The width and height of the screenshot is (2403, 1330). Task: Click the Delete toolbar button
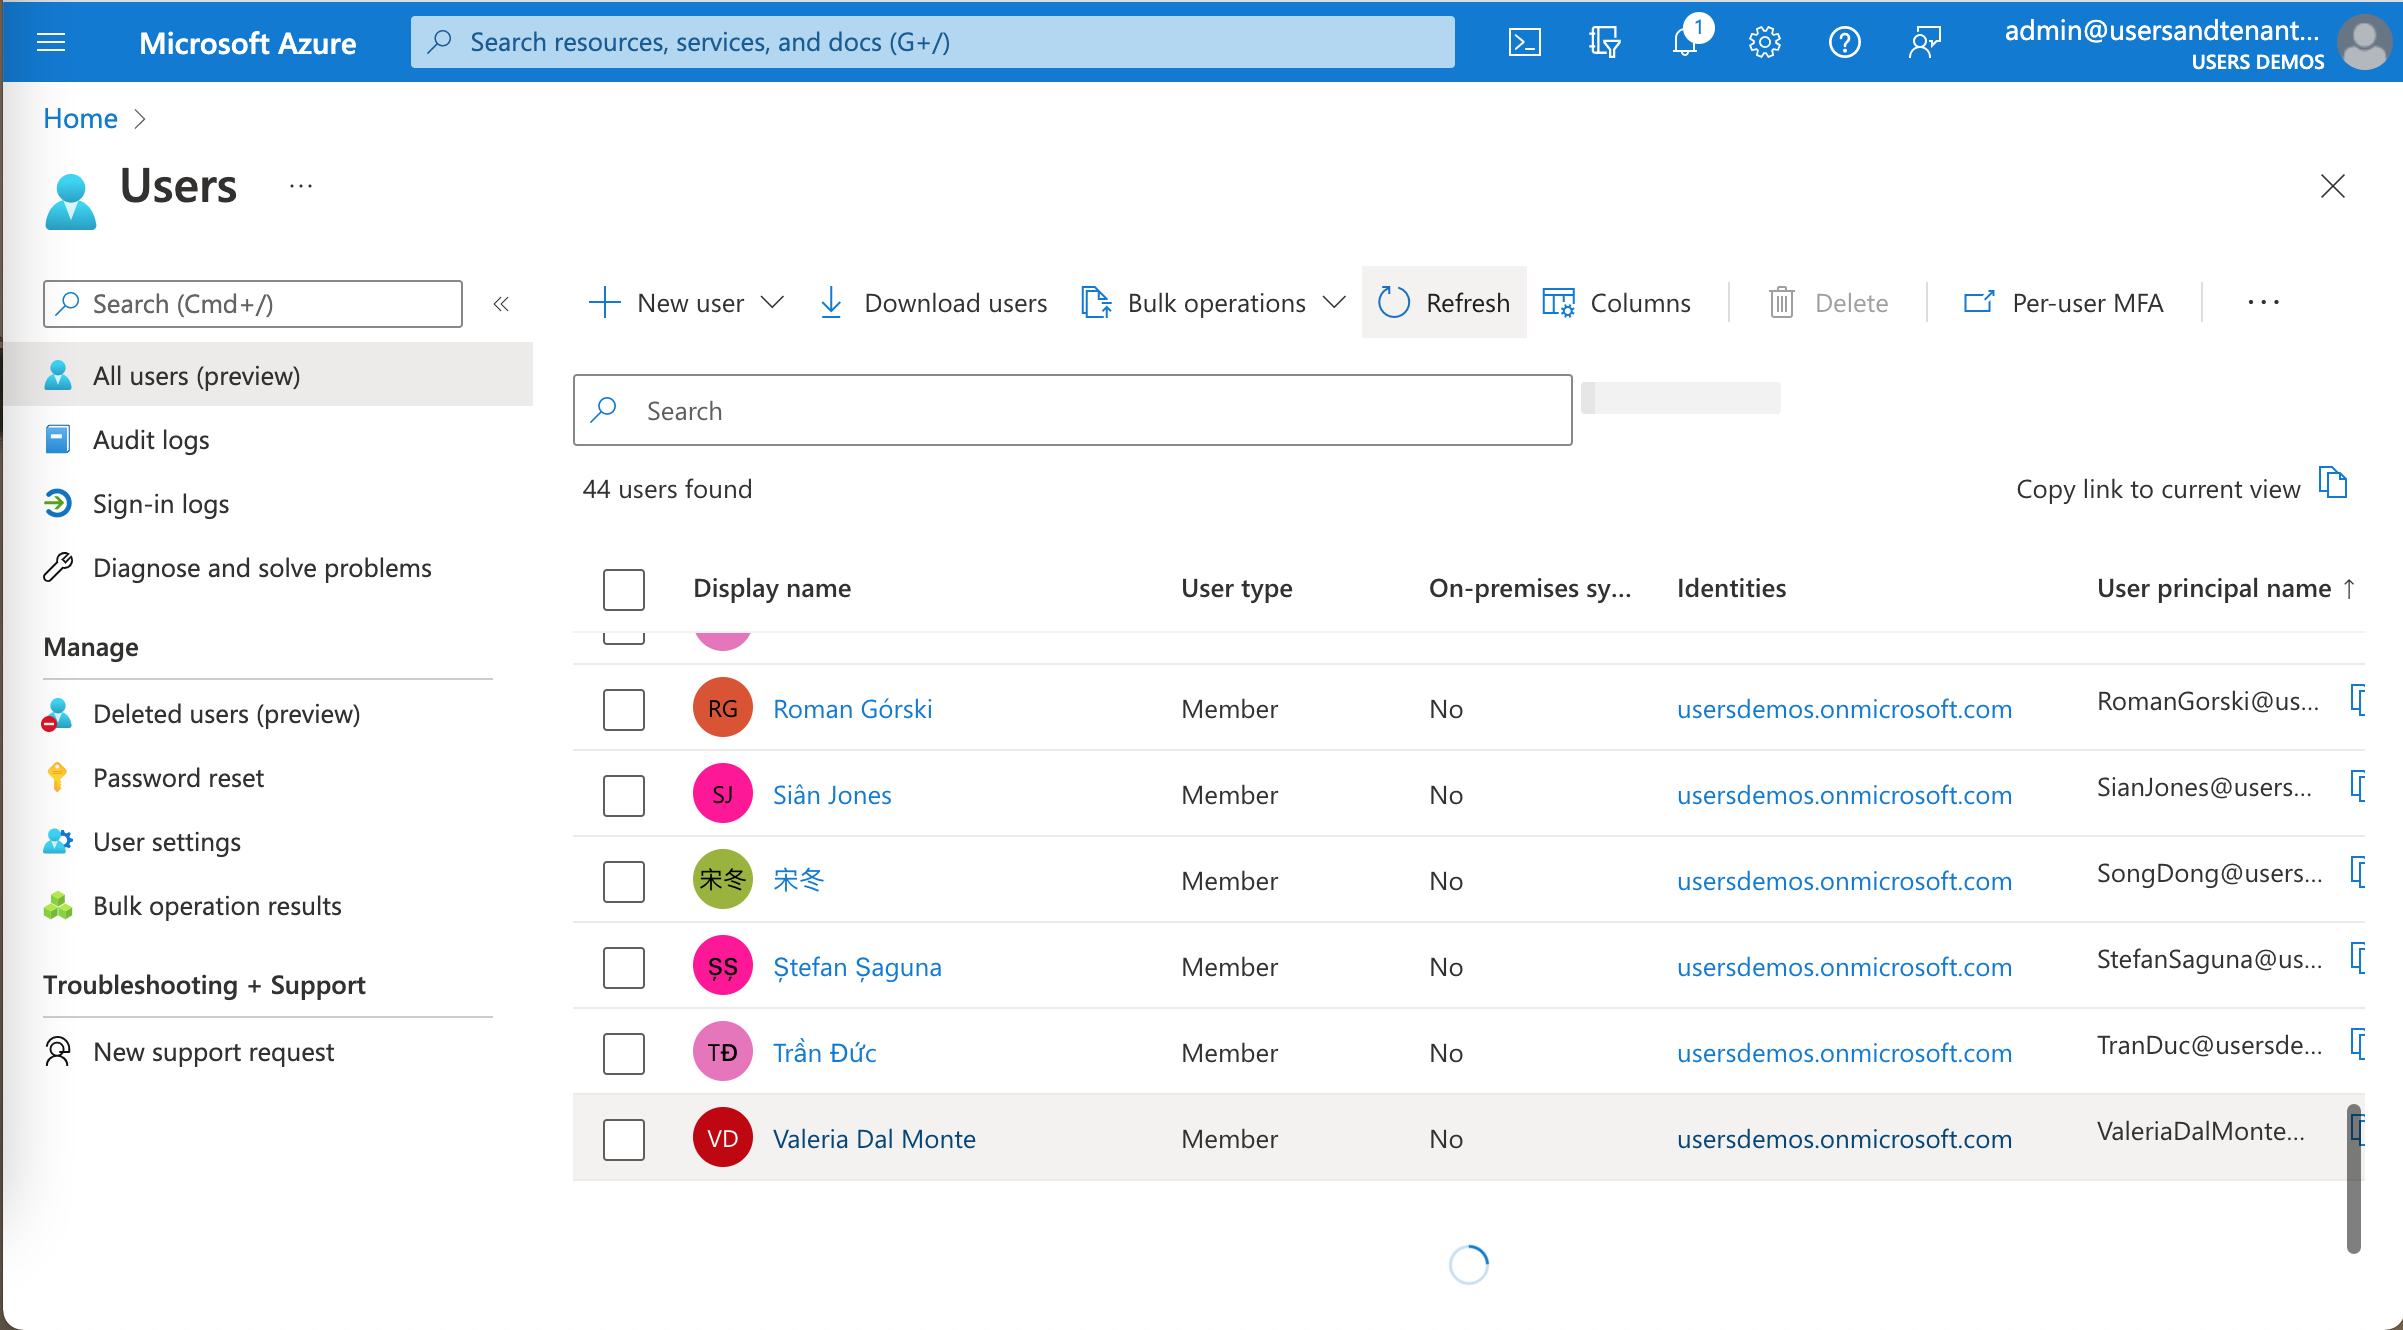(x=1828, y=302)
